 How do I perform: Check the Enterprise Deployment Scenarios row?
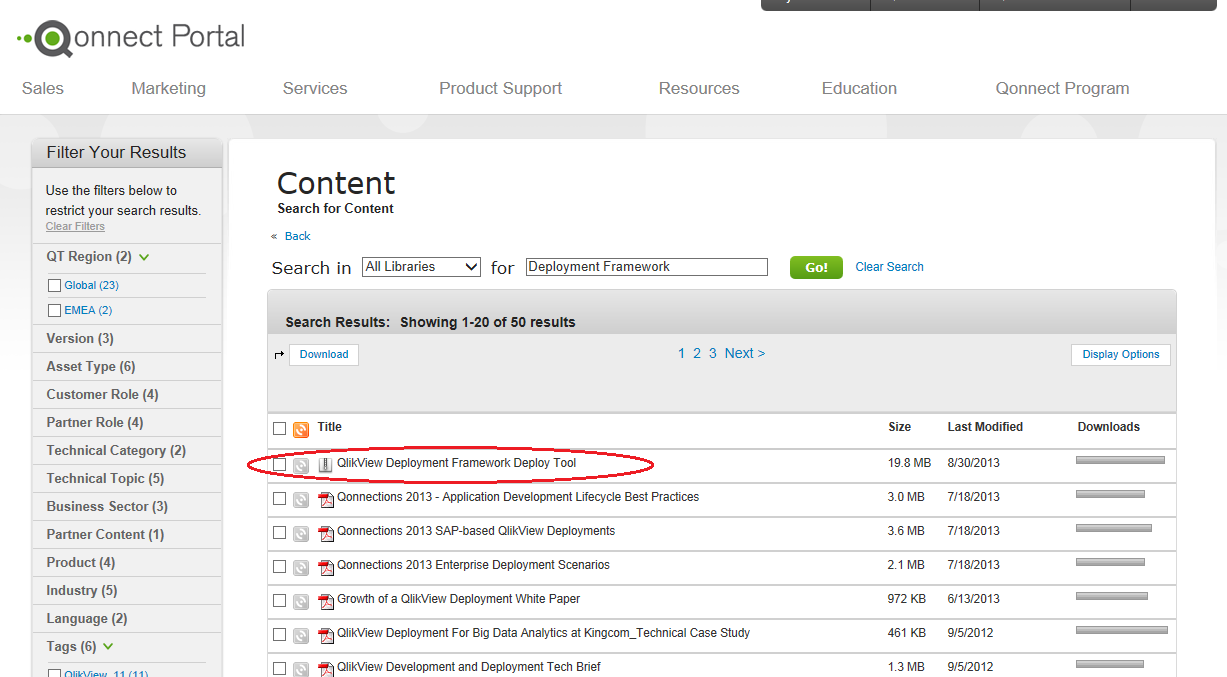point(280,566)
